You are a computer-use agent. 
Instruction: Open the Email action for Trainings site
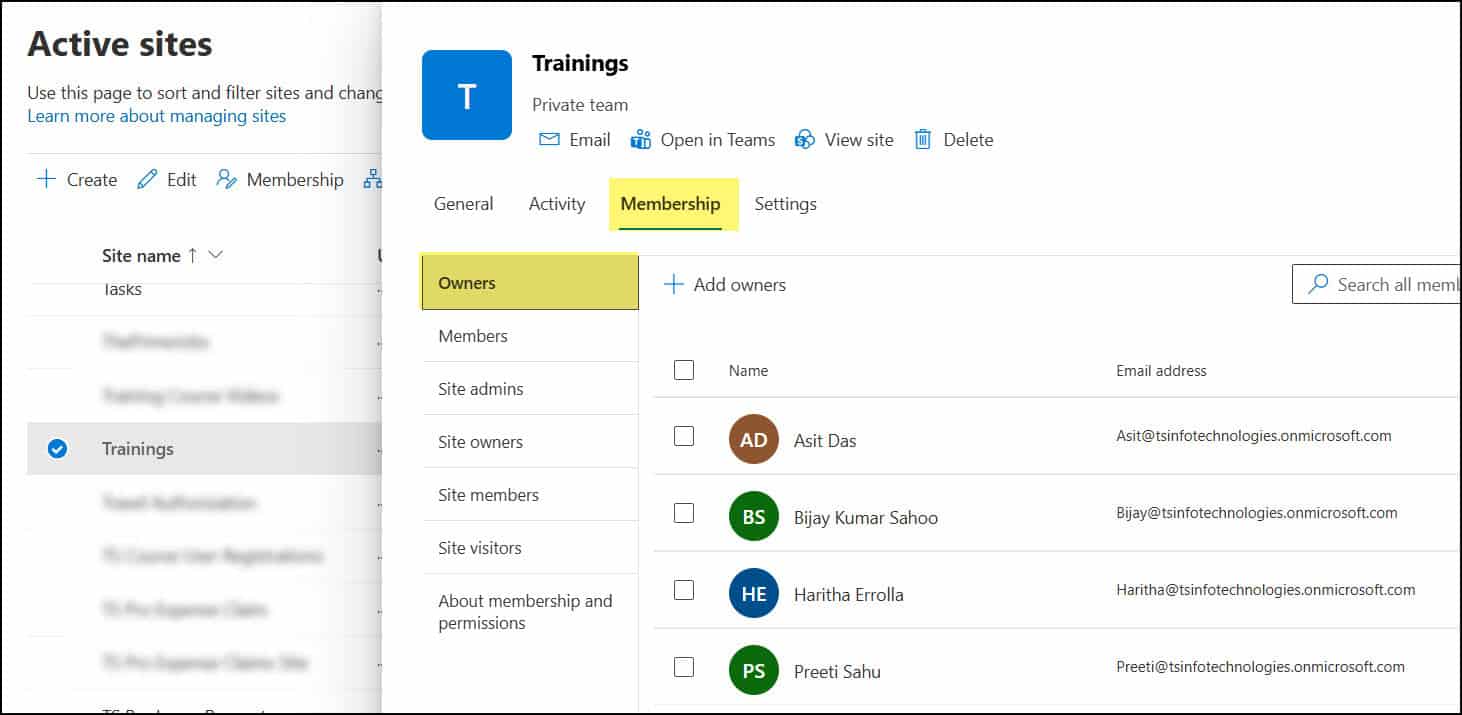[x=574, y=140]
